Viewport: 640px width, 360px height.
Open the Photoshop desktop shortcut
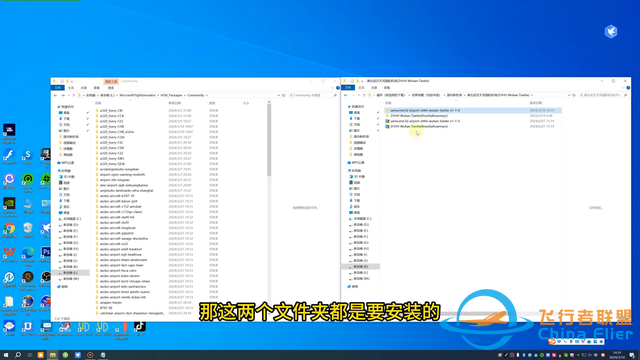[x=46, y=255]
